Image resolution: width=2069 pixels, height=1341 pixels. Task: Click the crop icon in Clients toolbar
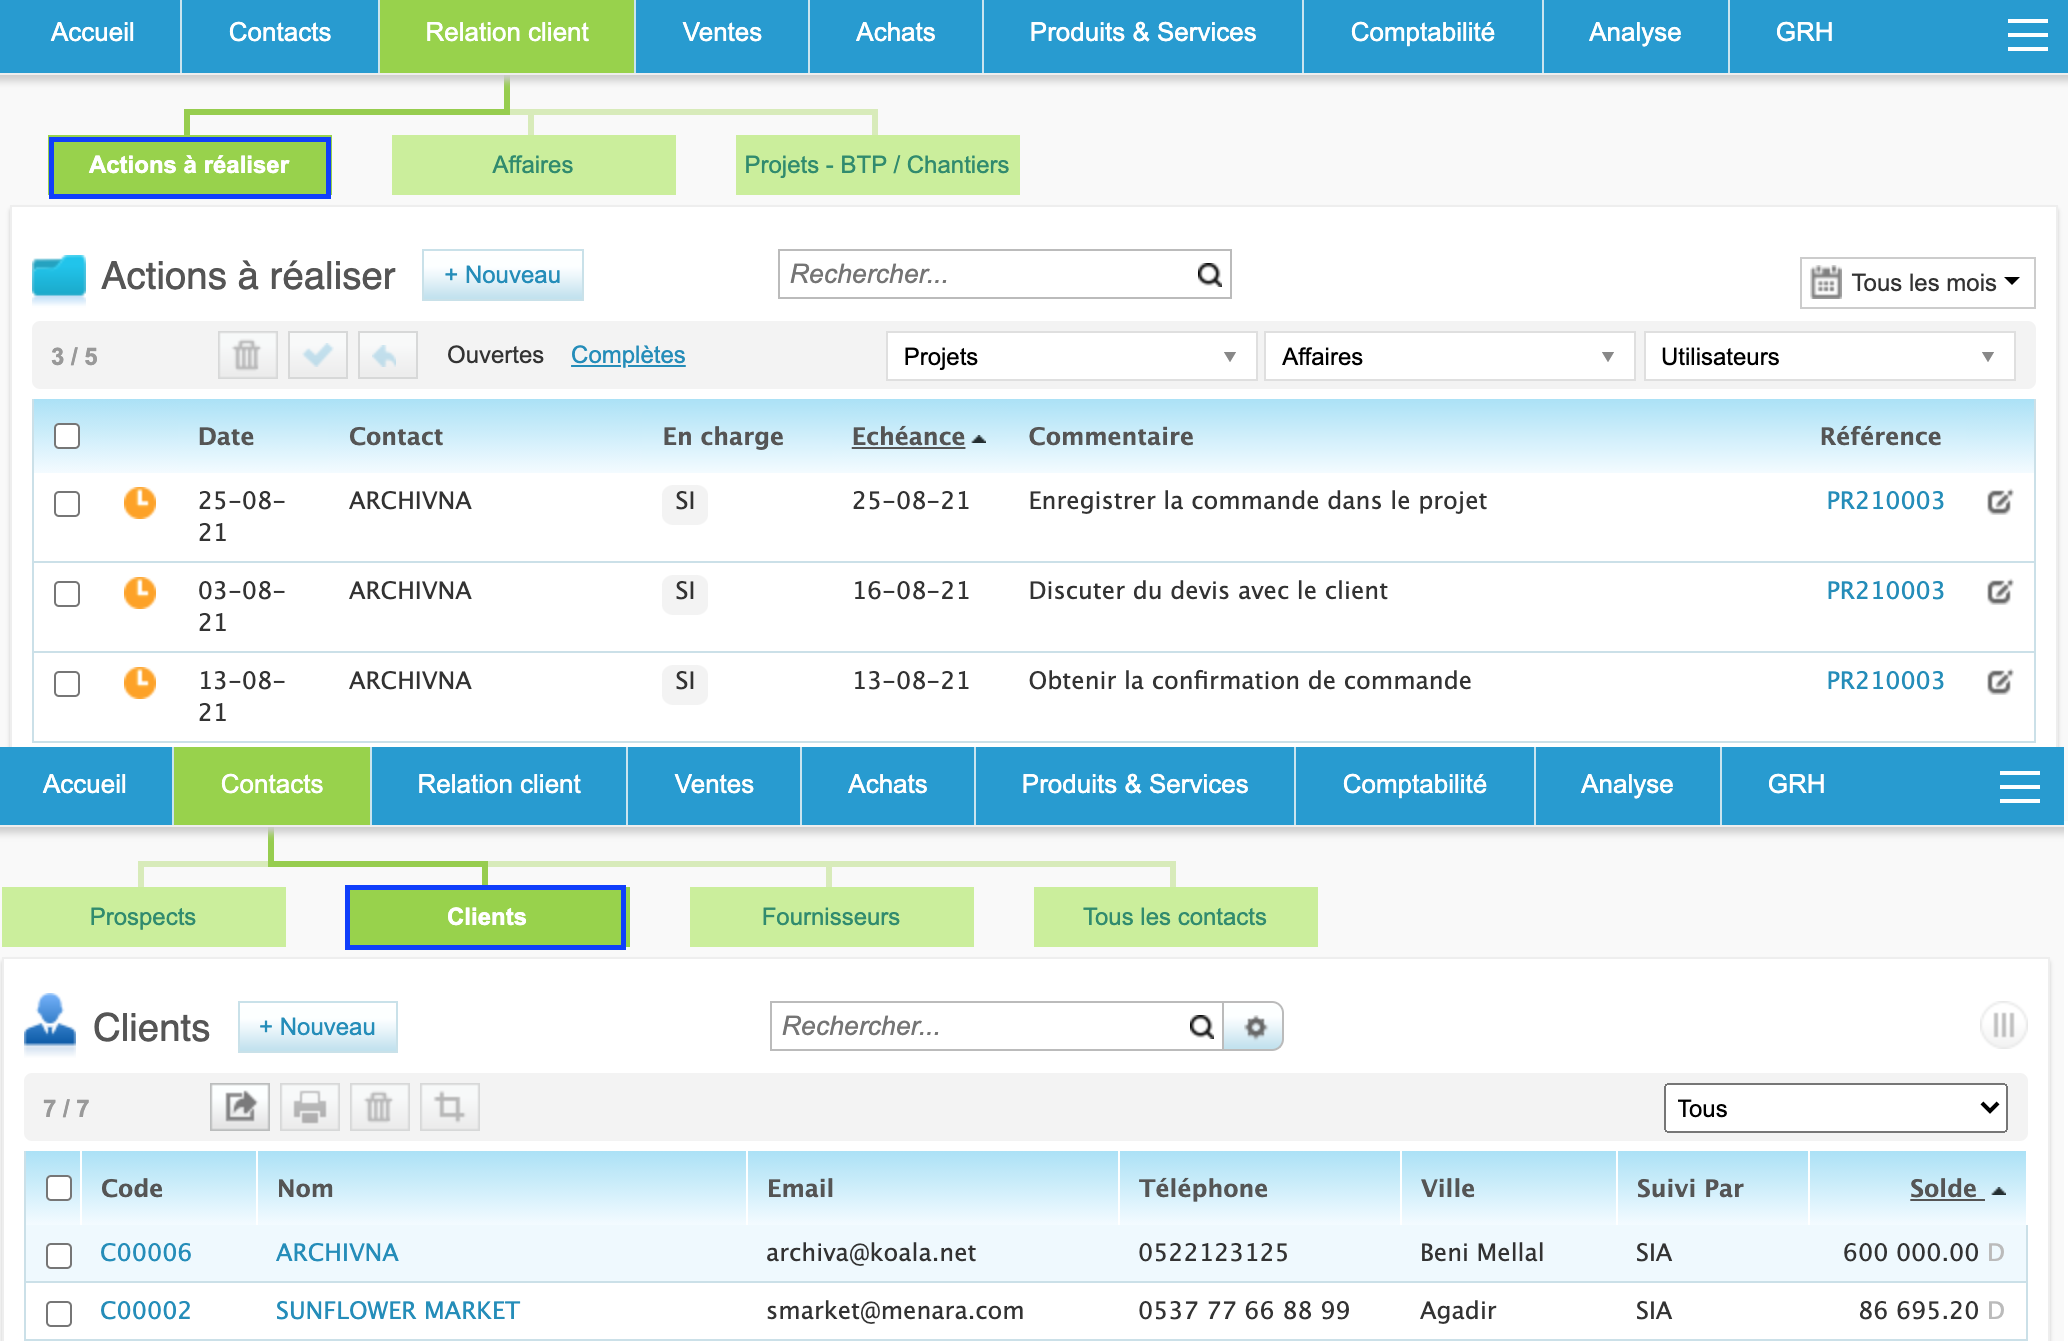[450, 1107]
